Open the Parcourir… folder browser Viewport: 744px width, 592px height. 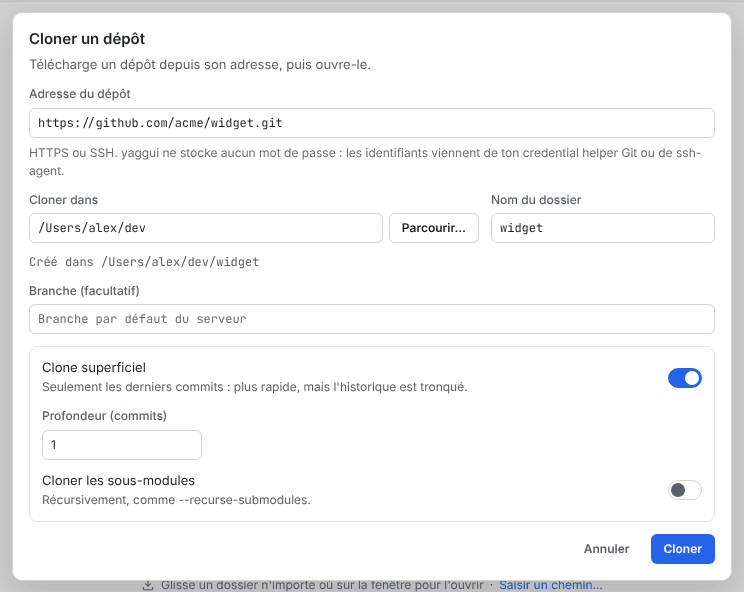tap(434, 228)
